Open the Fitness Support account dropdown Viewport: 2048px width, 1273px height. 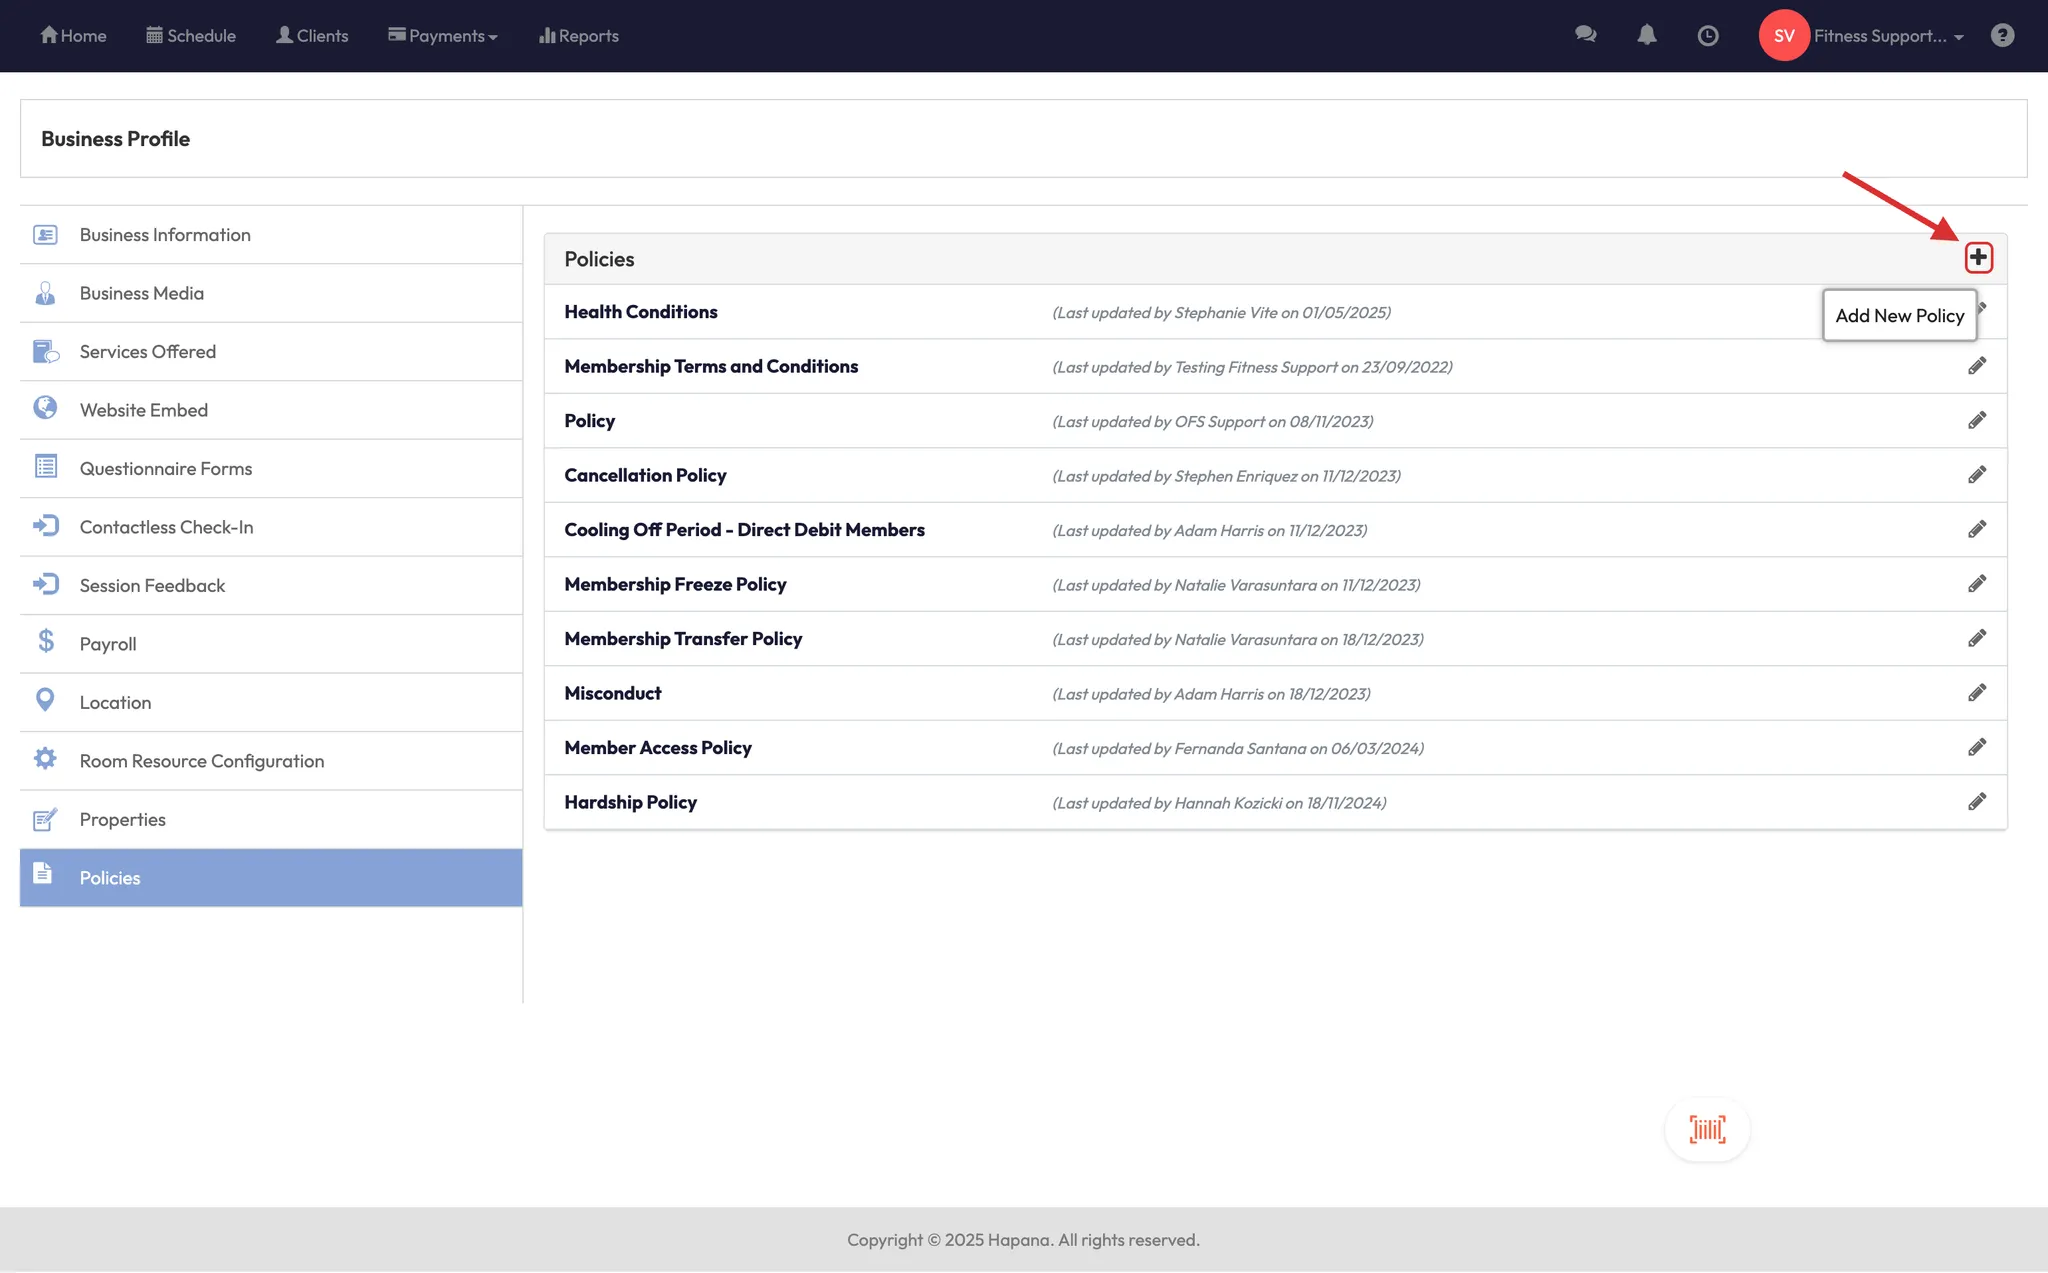[x=1888, y=36]
